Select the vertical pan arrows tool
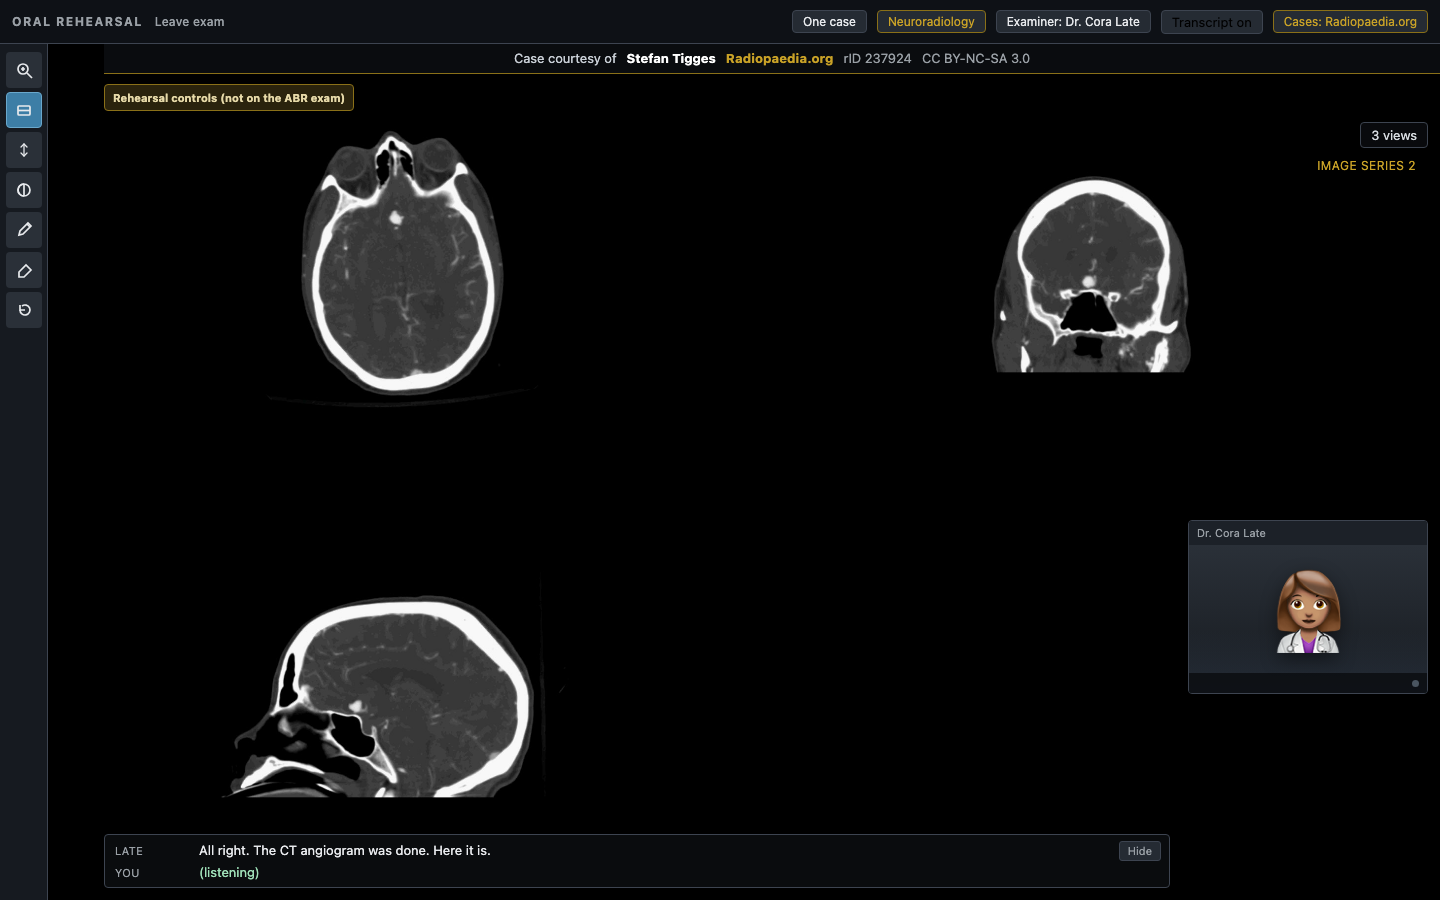 click(x=24, y=150)
